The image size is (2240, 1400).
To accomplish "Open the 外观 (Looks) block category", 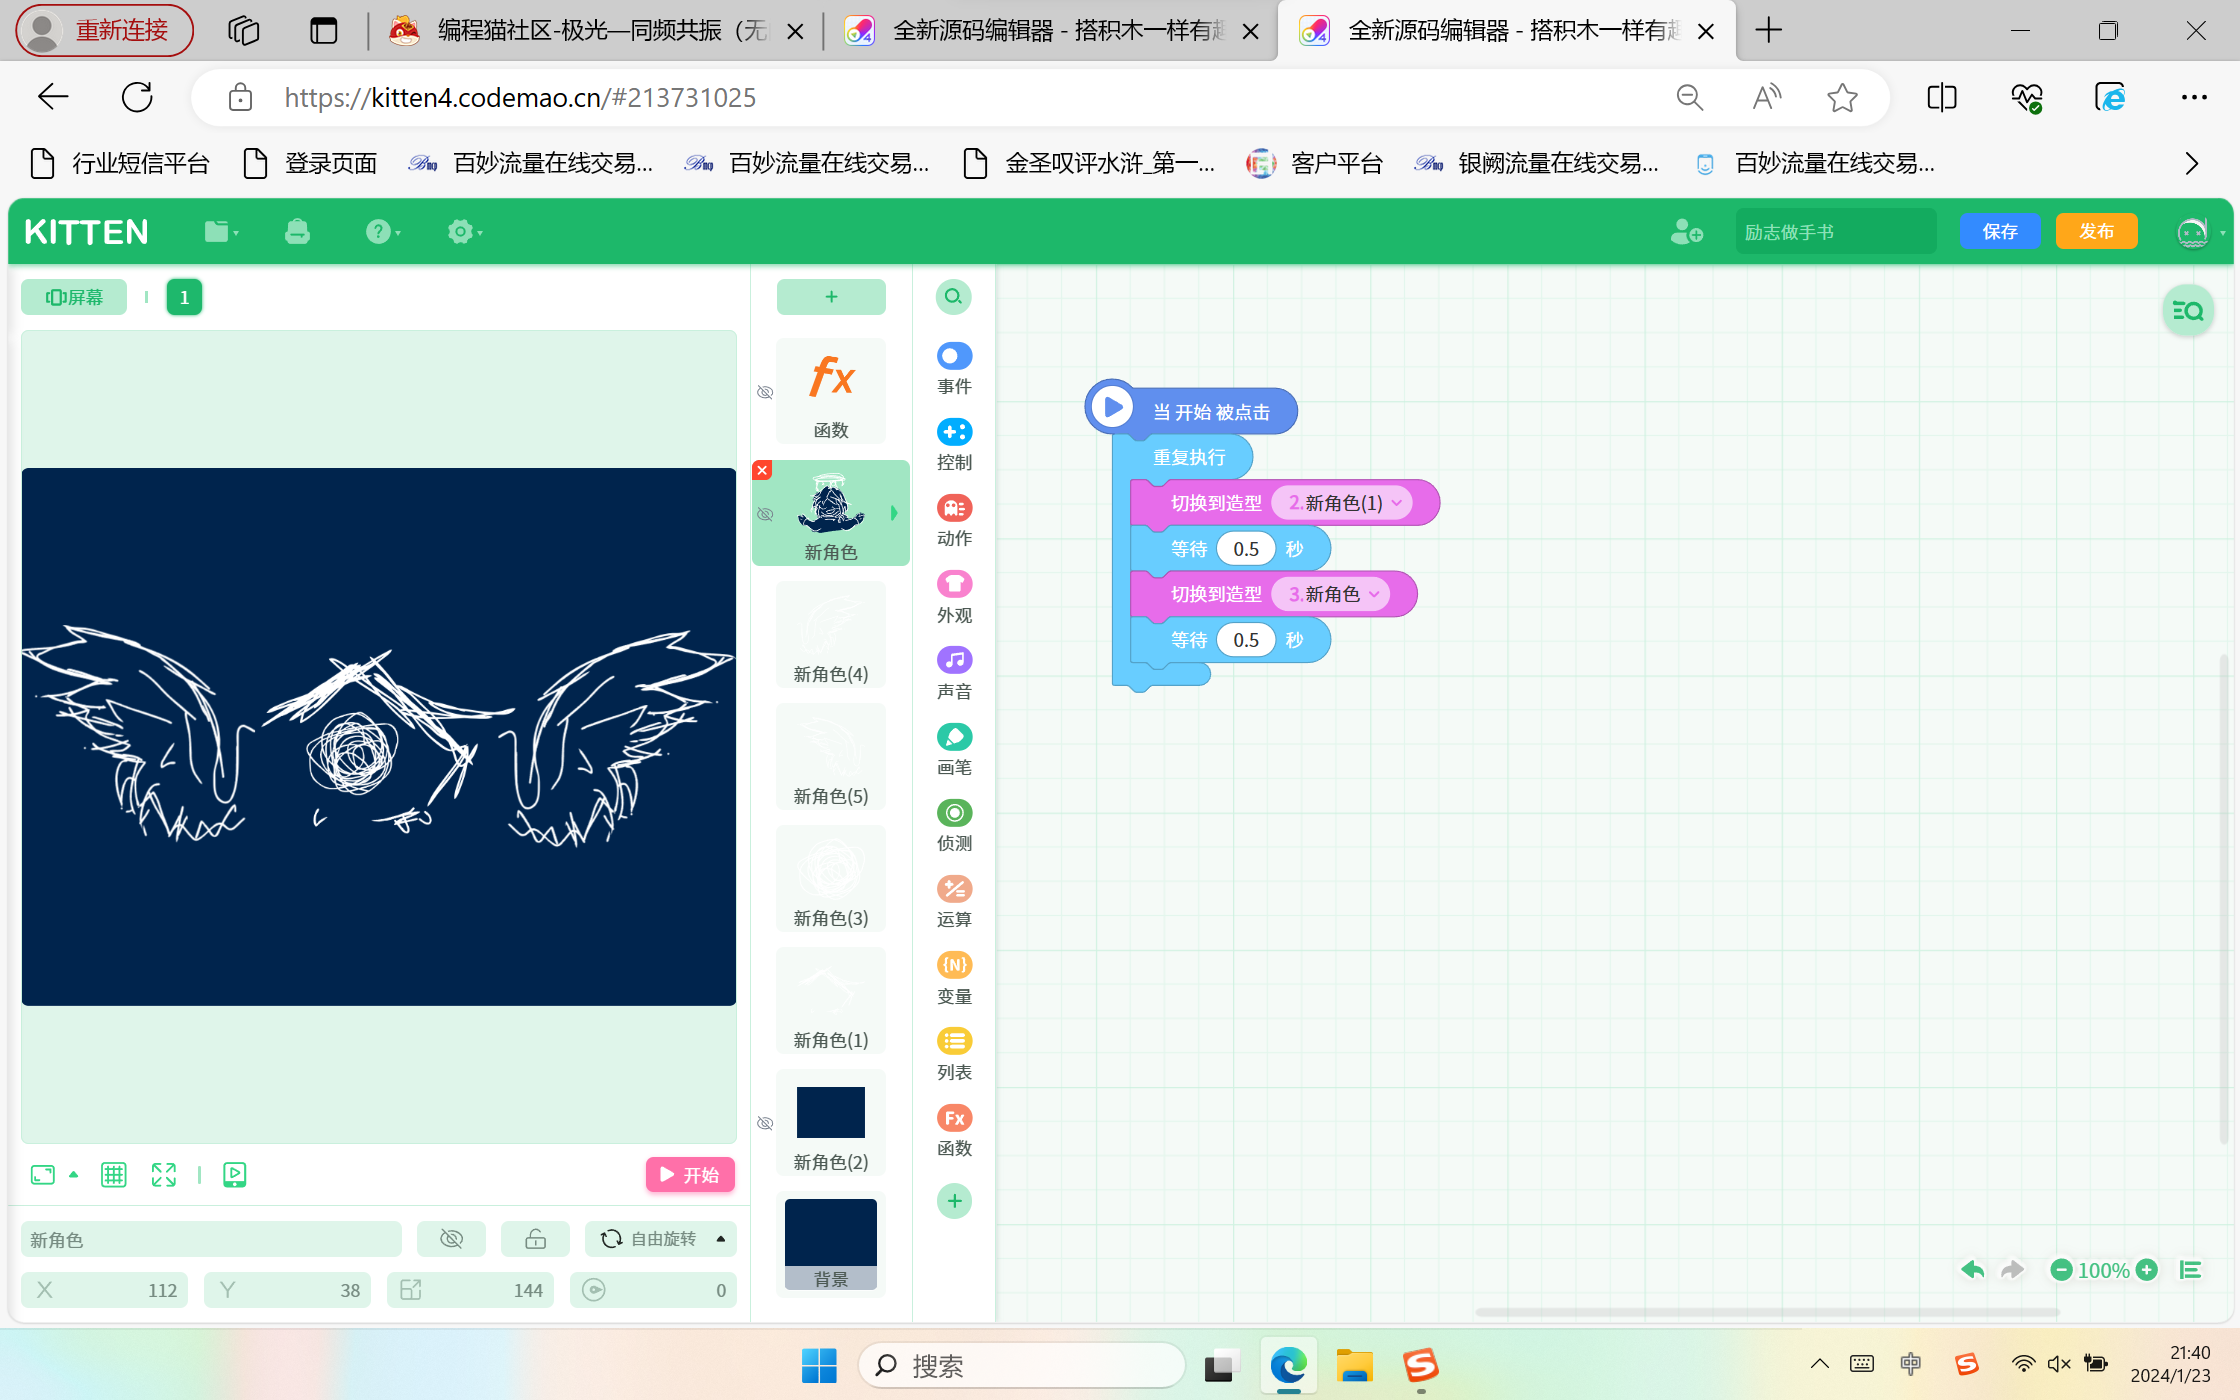I will pos(954,598).
